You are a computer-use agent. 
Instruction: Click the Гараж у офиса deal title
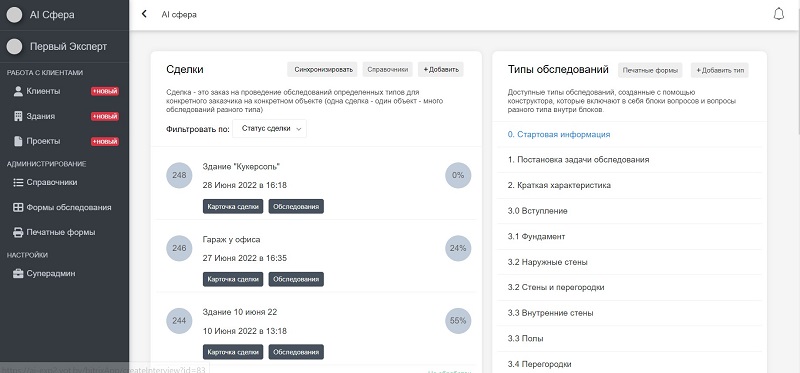coord(232,239)
